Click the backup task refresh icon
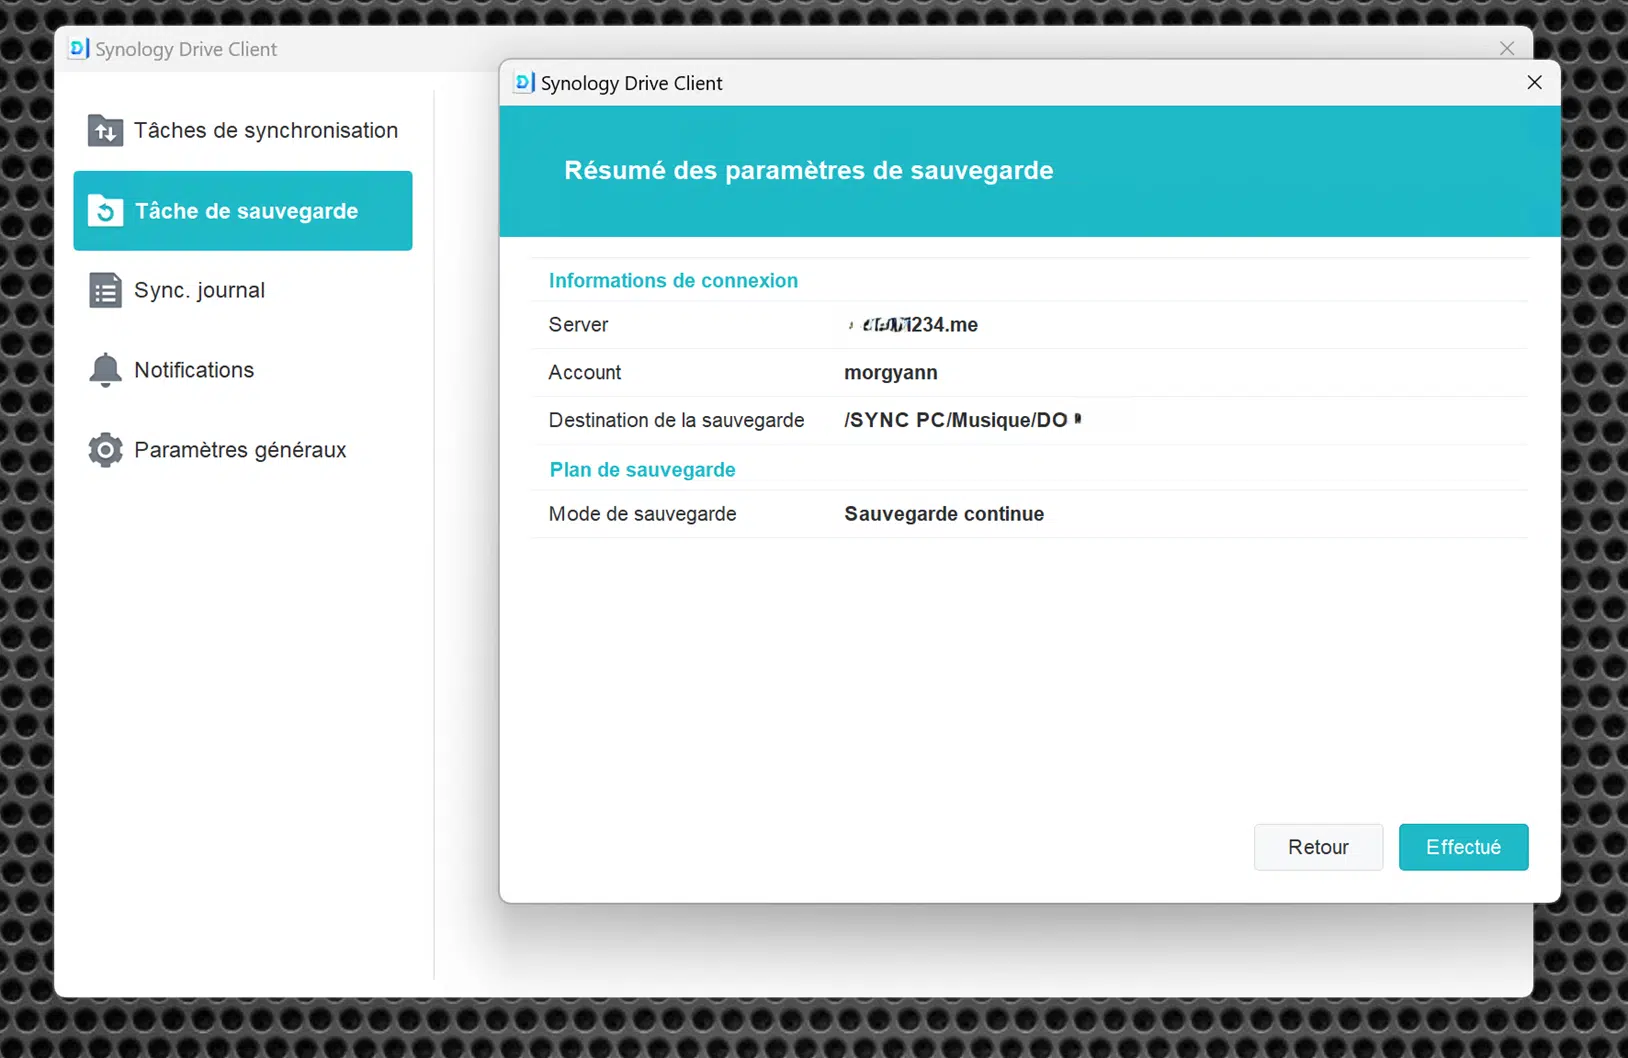This screenshot has height=1058, width=1628. tap(105, 211)
